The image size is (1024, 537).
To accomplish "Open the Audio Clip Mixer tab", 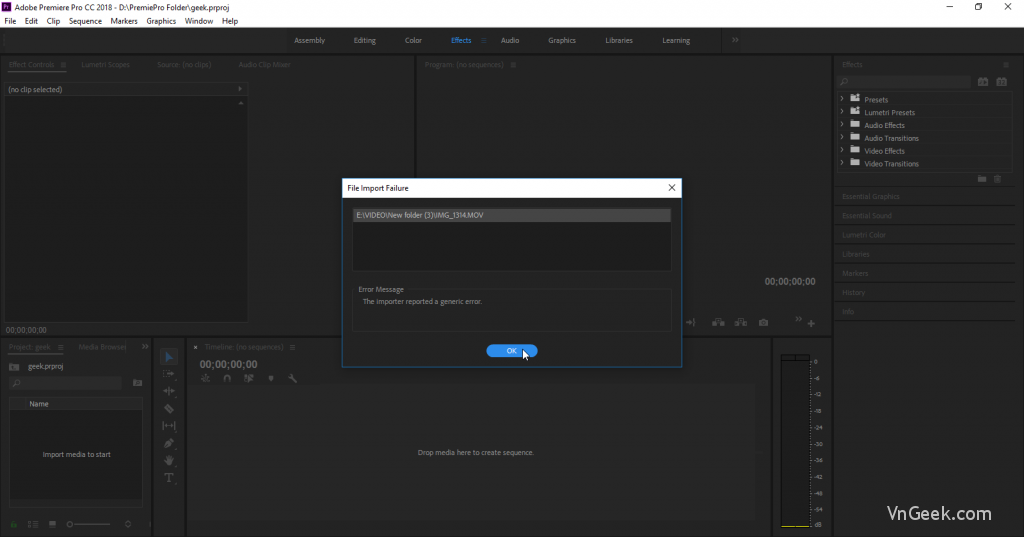I will pos(264,65).
